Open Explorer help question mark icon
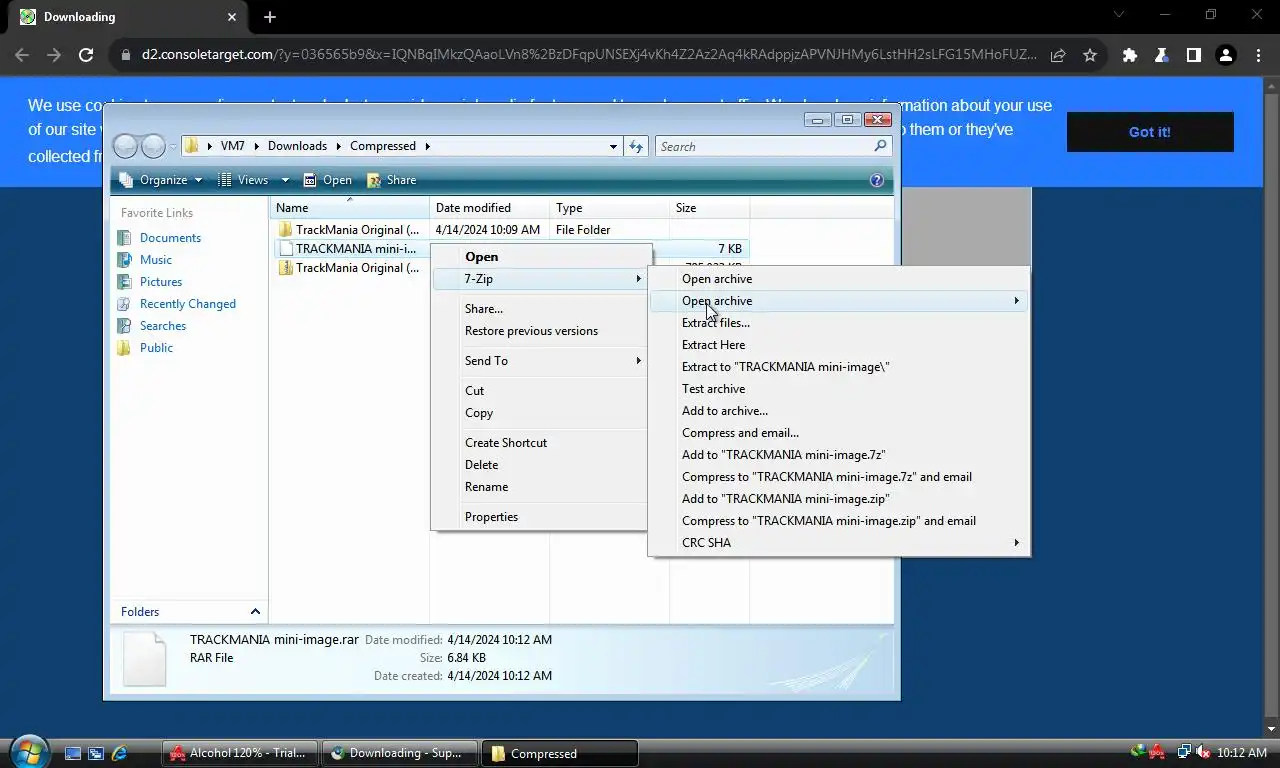Screen dimensions: 1280x768 pyautogui.click(x=877, y=180)
